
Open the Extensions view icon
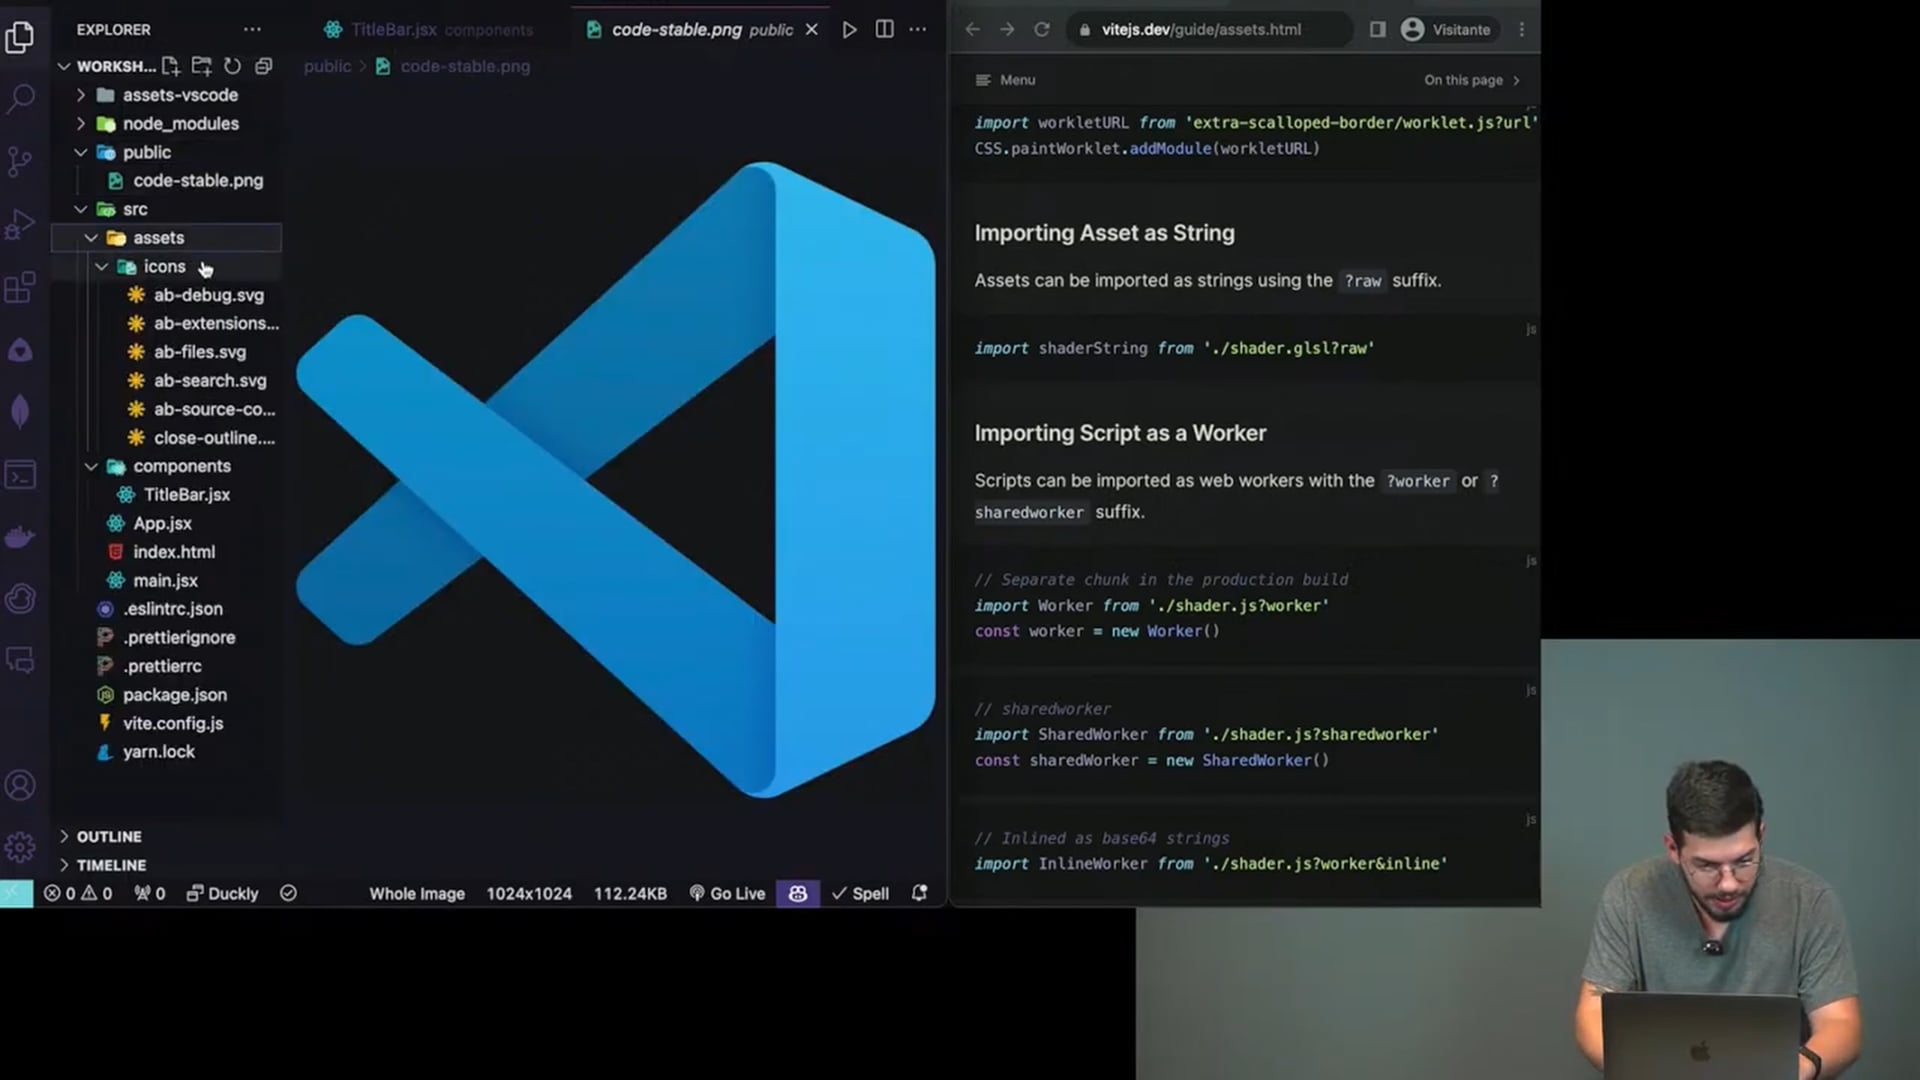[x=20, y=288]
